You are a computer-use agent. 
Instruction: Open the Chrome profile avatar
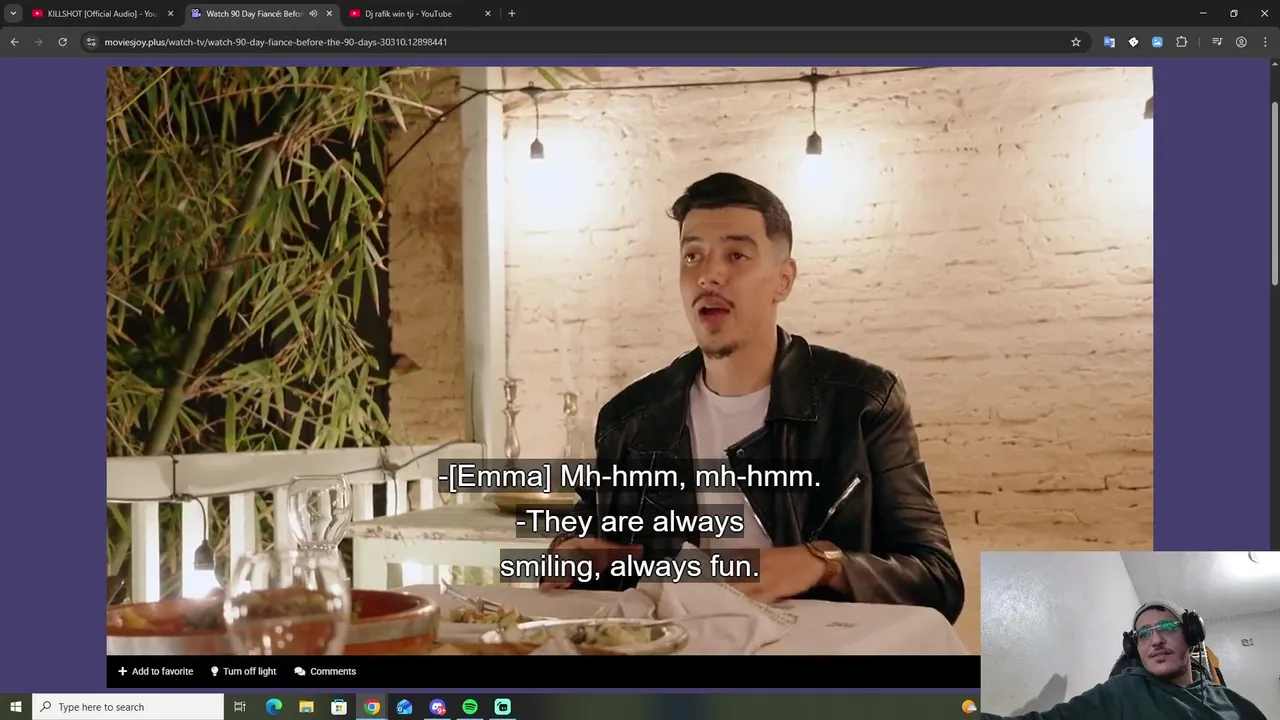[1241, 42]
